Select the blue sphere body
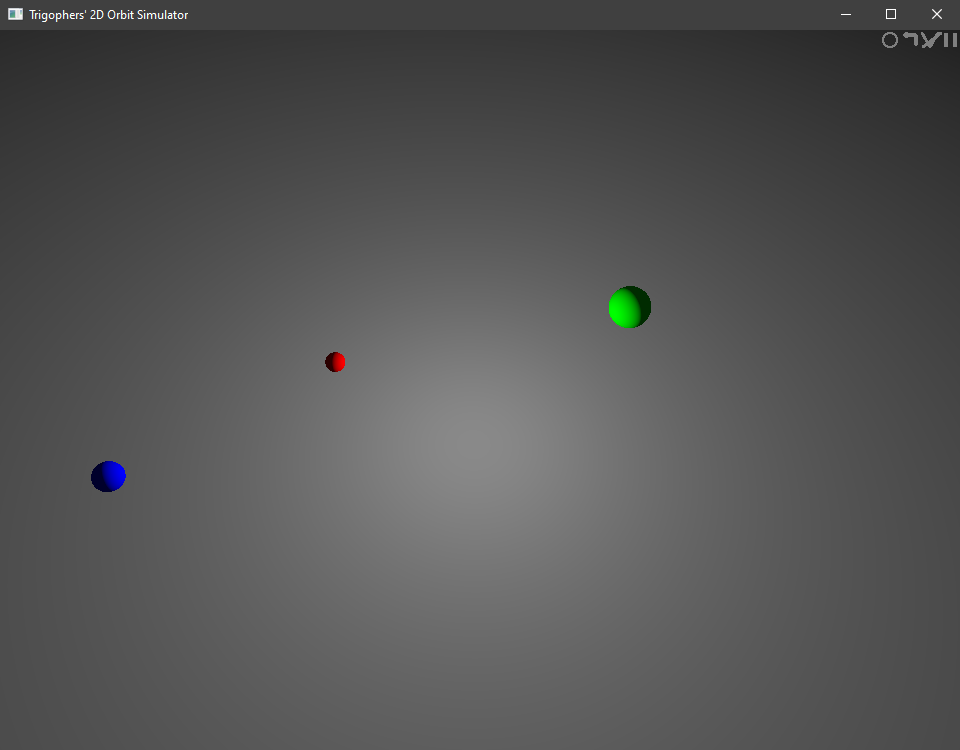 [x=108, y=476]
